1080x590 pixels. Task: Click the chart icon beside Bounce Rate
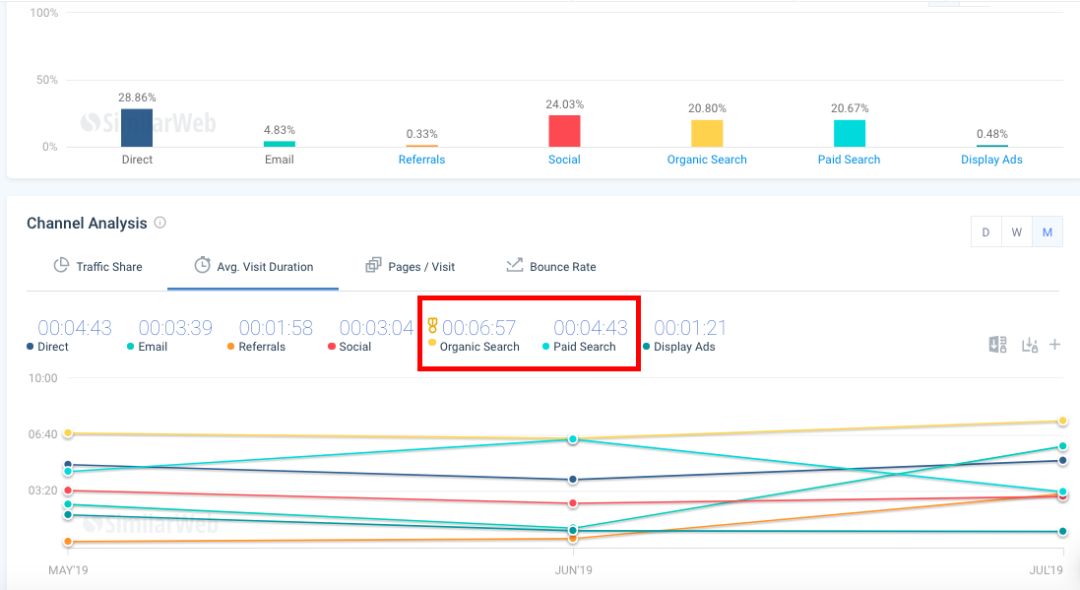[515, 265]
